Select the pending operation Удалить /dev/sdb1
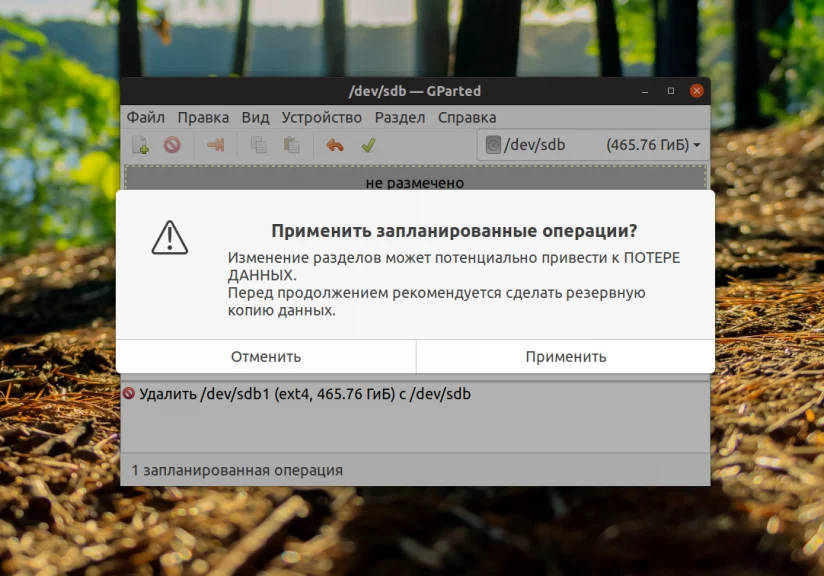 (300, 394)
